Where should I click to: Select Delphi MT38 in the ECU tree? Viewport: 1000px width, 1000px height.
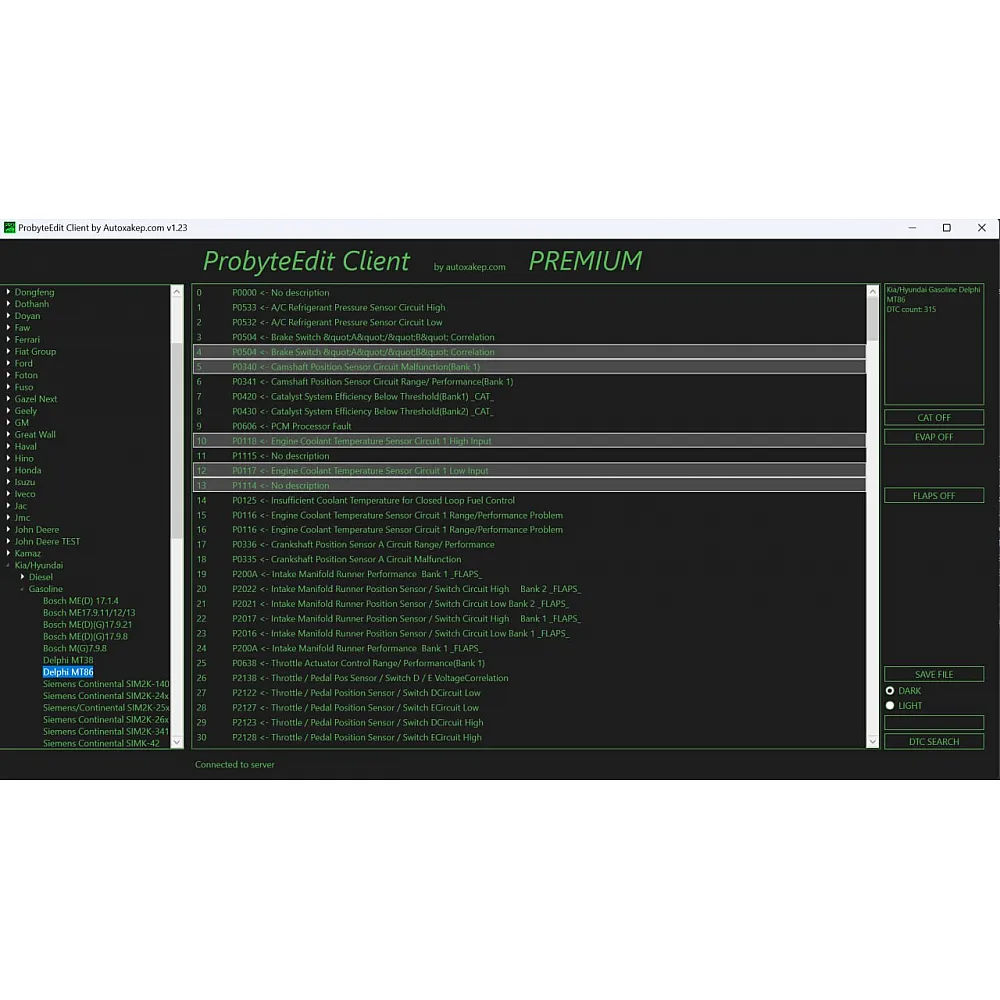68,660
